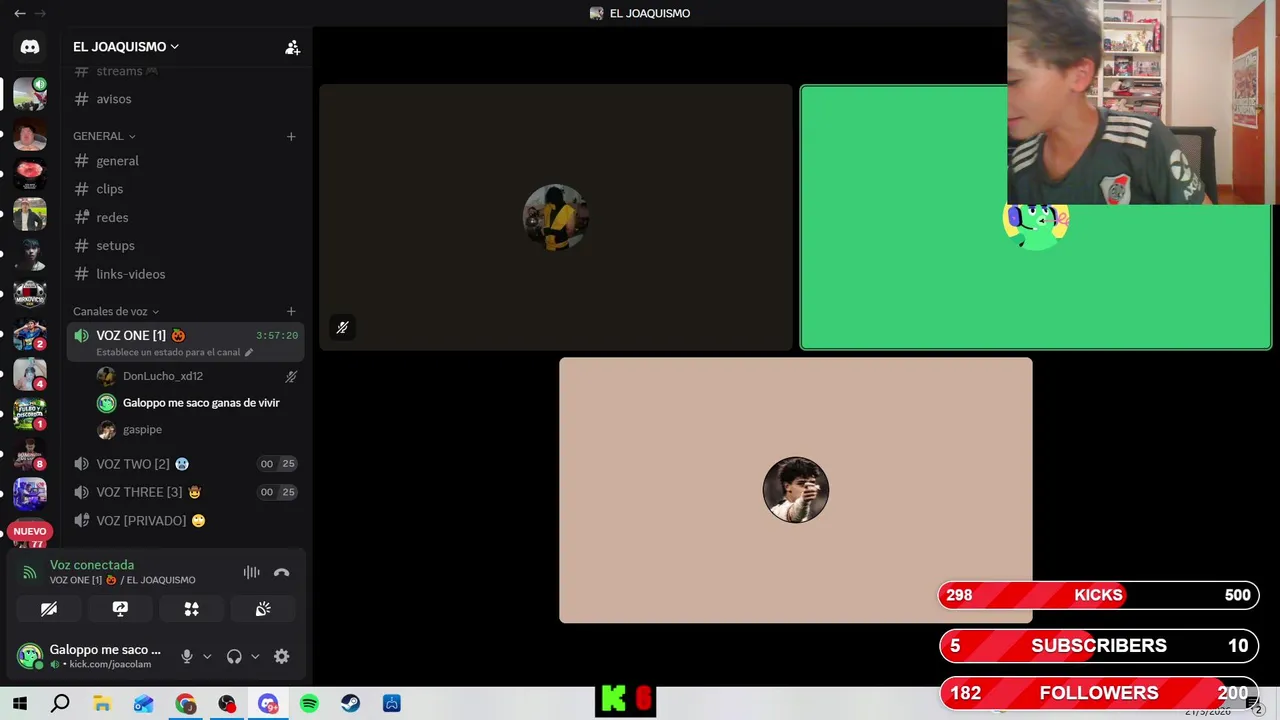
Task: Join the VOZ TWO [2] voice channel
Action: (185, 464)
